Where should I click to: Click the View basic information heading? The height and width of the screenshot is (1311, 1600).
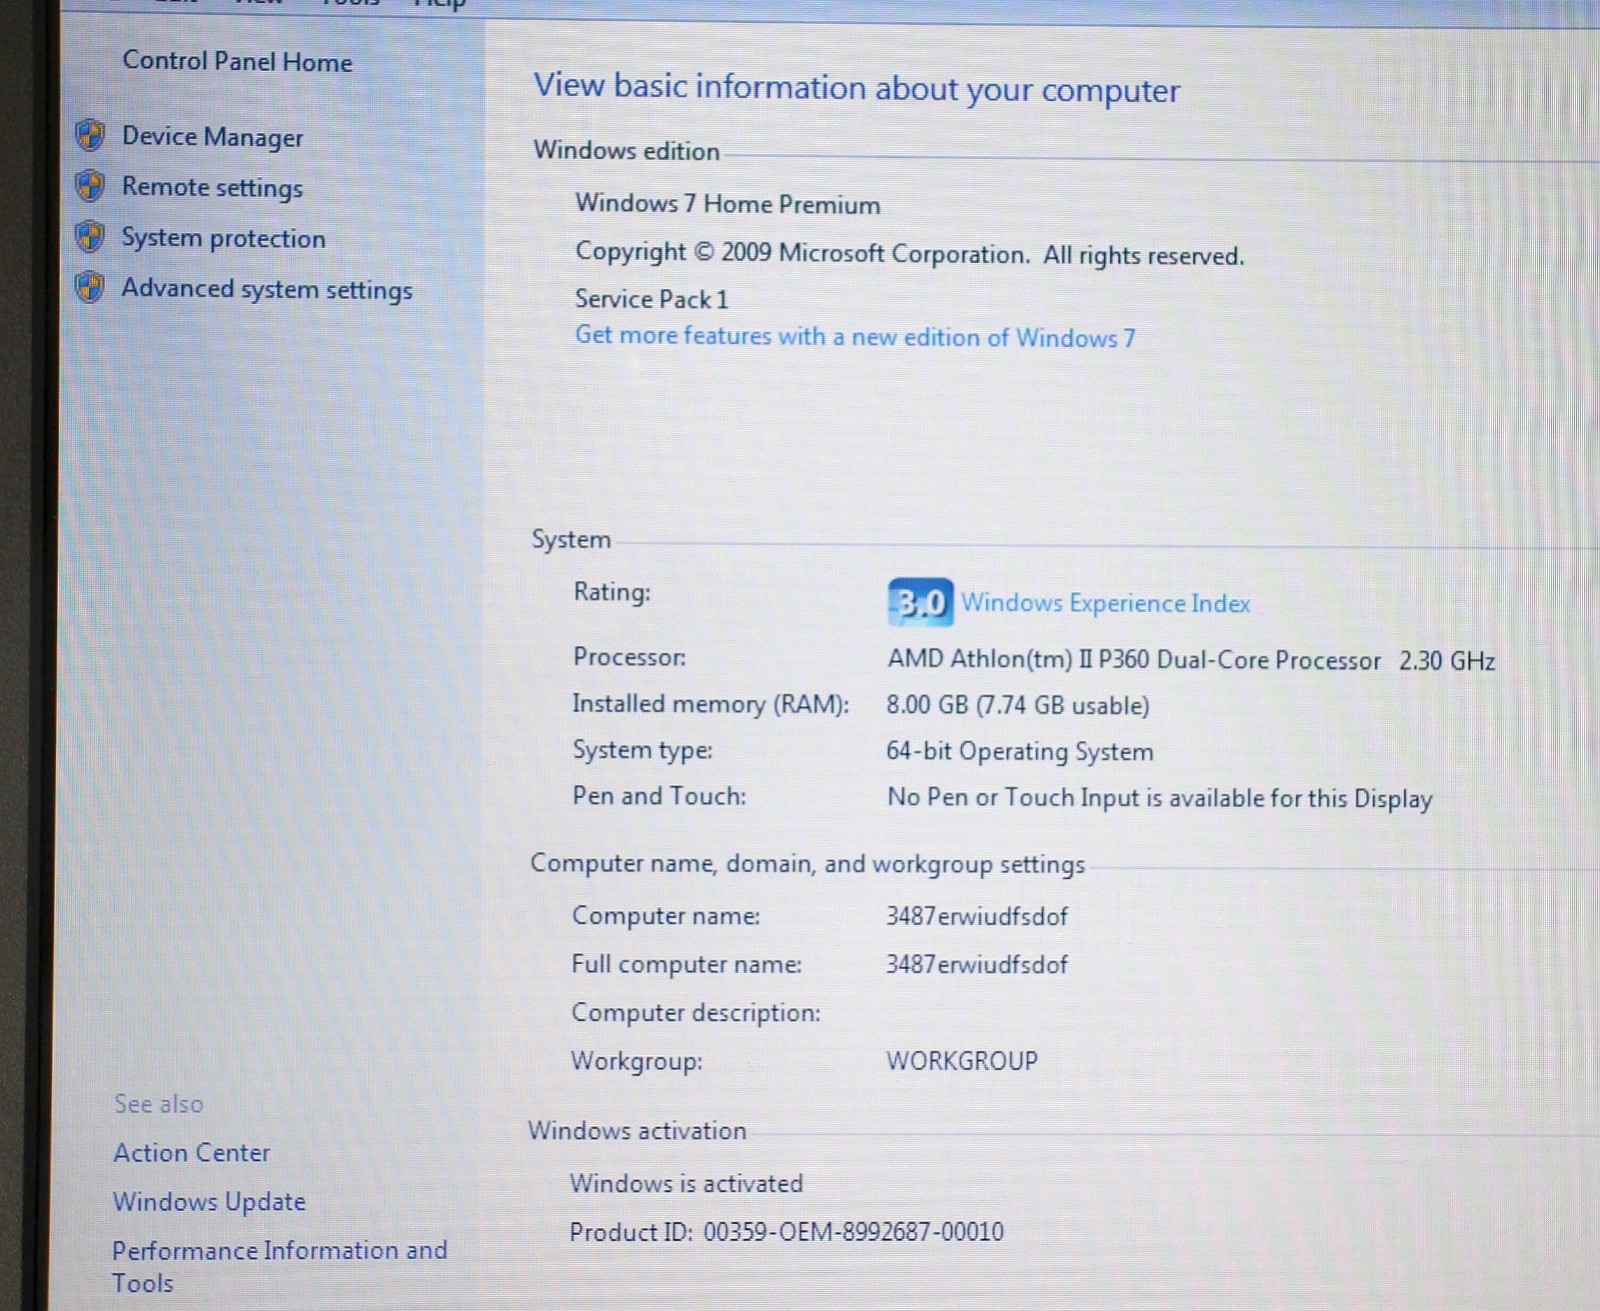pyautogui.click(x=856, y=88)
